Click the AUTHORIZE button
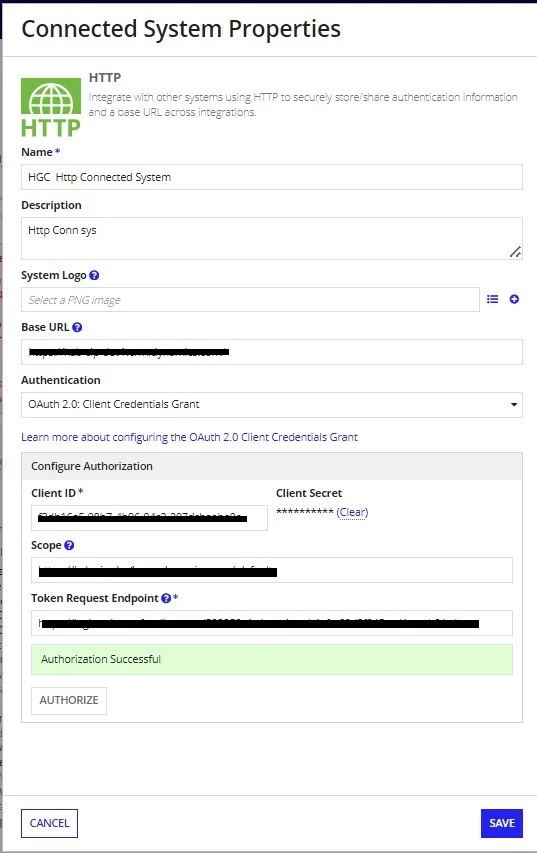 (x=69, y=700)
